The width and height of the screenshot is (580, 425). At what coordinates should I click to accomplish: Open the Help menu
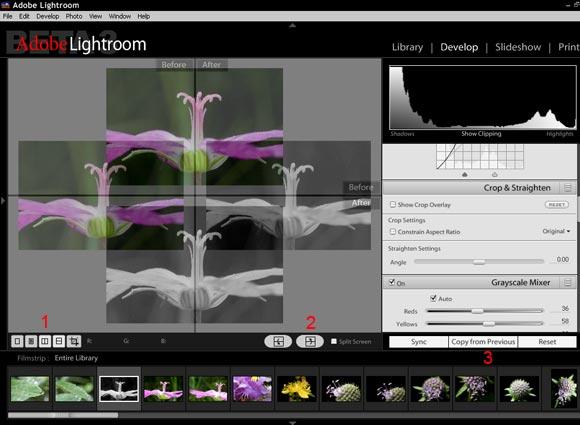(144, 16)
